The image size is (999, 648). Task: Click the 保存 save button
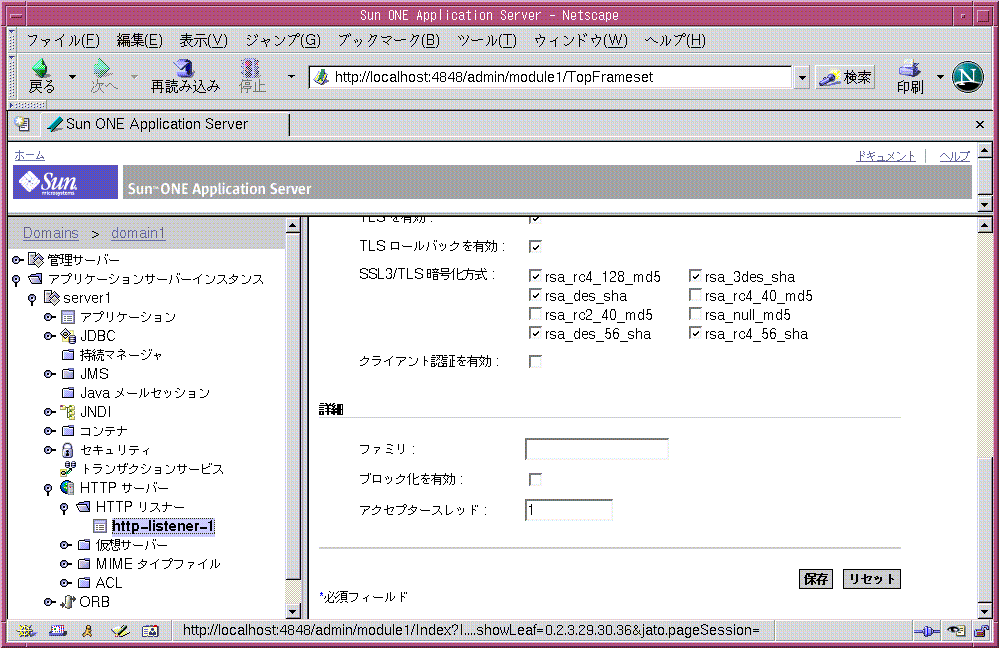pos(816,579)
